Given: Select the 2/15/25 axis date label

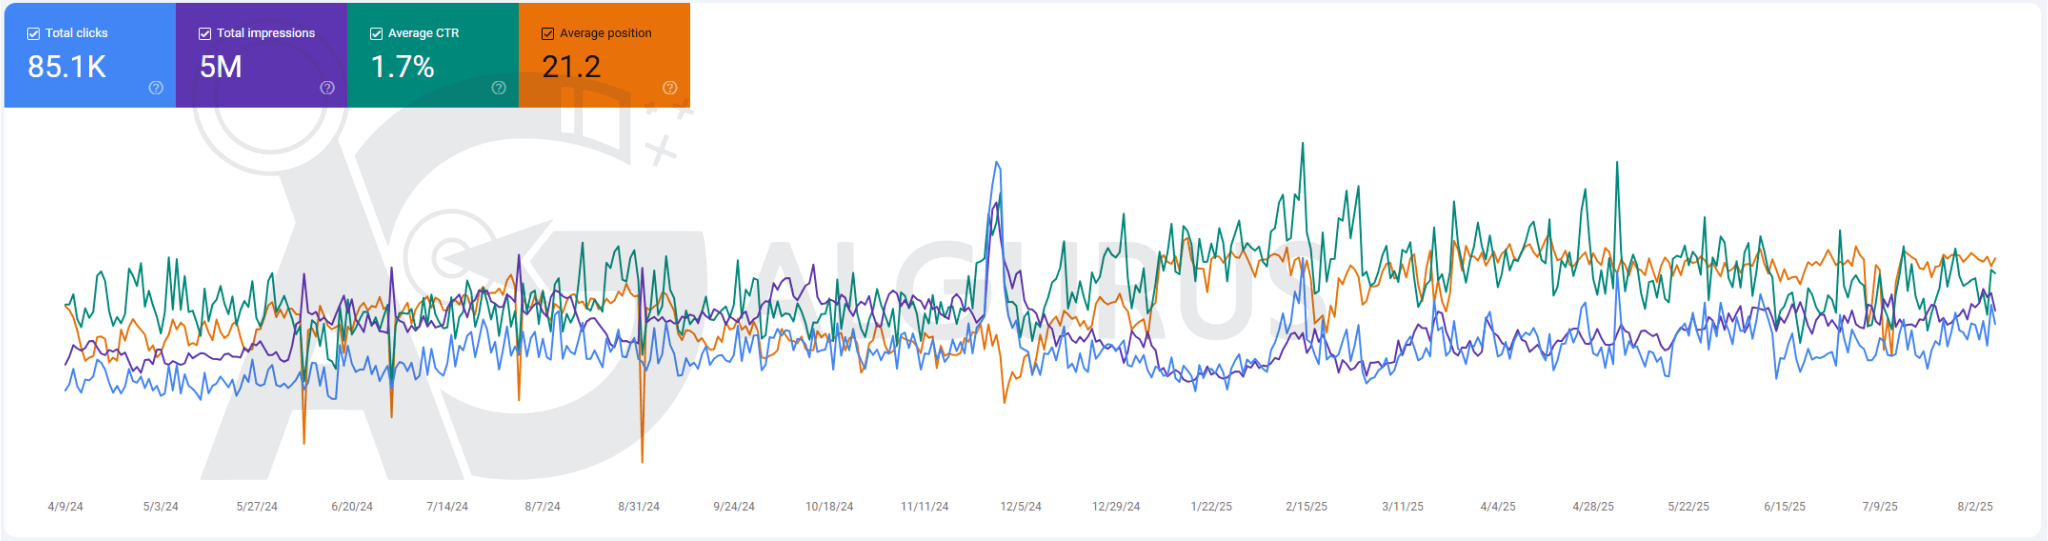Looking at the screenshot, I should point(1306,507).
